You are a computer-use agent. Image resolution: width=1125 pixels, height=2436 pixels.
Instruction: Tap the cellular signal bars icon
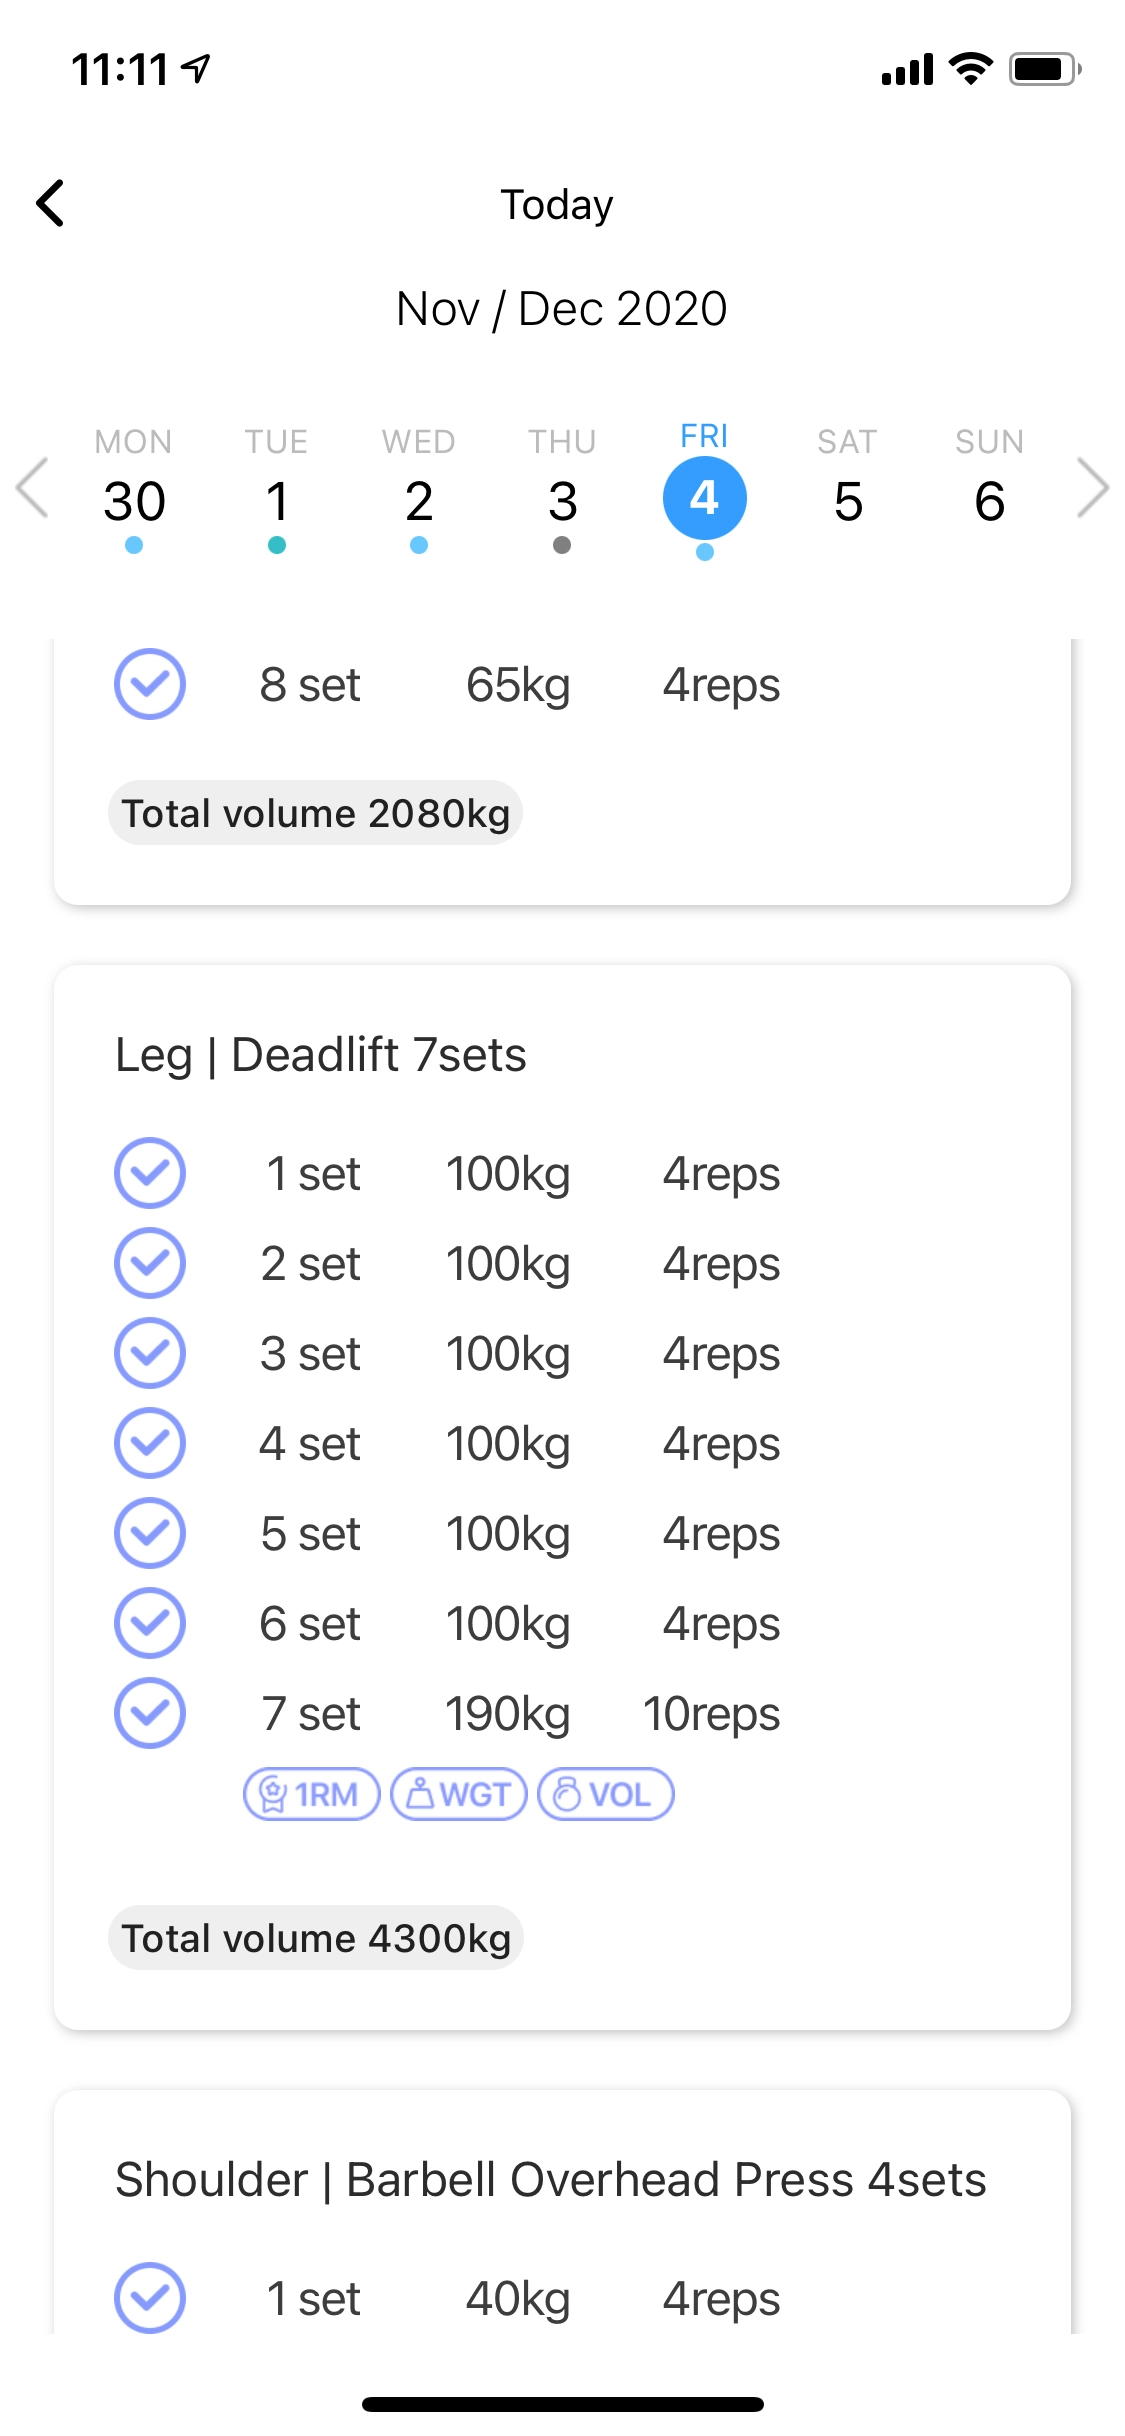click(x=907, y=70)
